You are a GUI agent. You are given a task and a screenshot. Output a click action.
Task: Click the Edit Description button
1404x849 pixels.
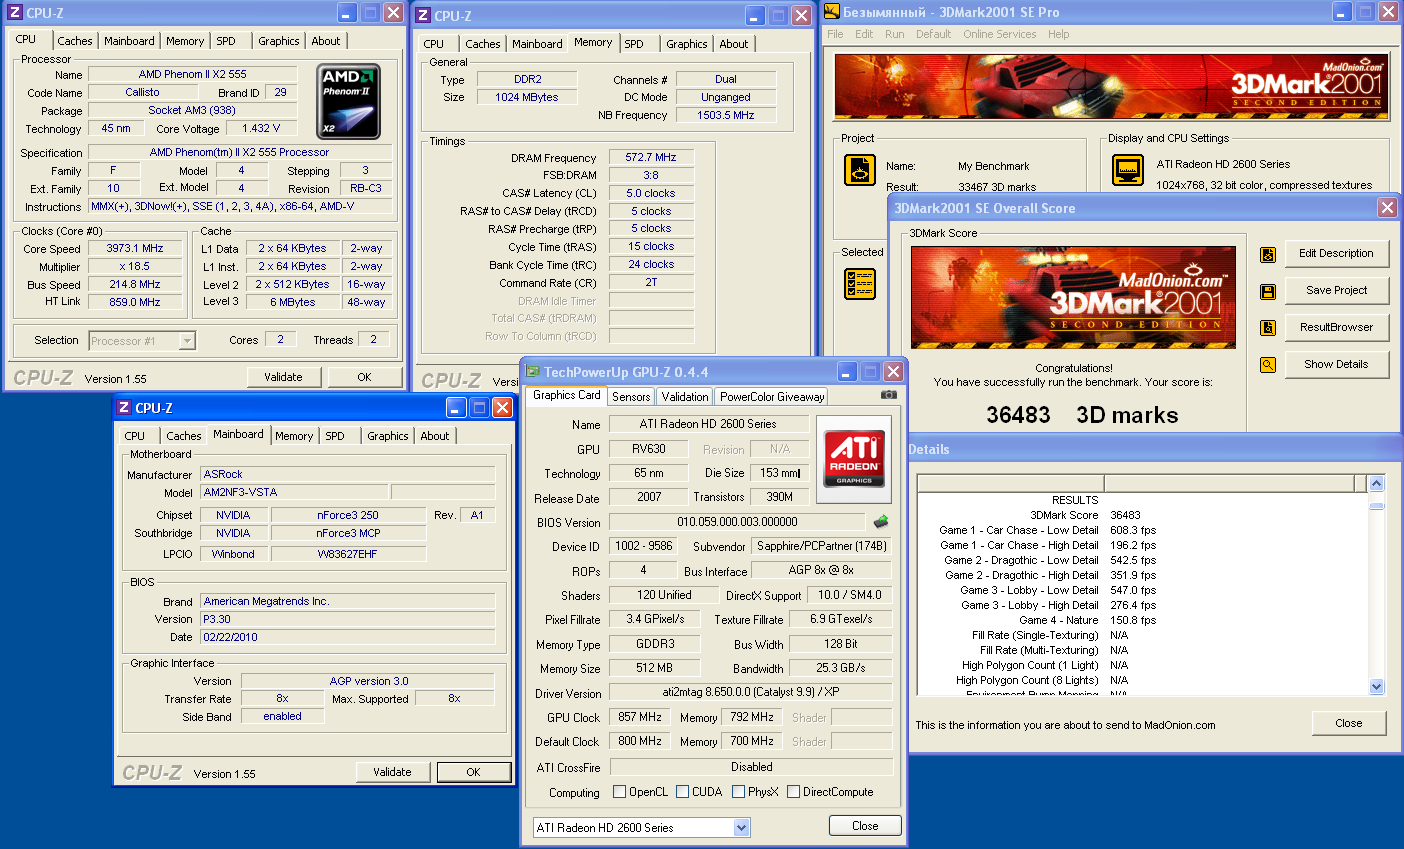coord(1336,254)
